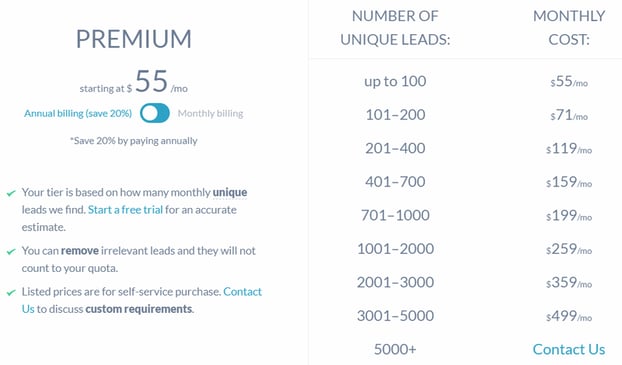The width and height of the screenshot is (622, 365).
Task: Click the $119/mo price
Action: click(569, 148)
